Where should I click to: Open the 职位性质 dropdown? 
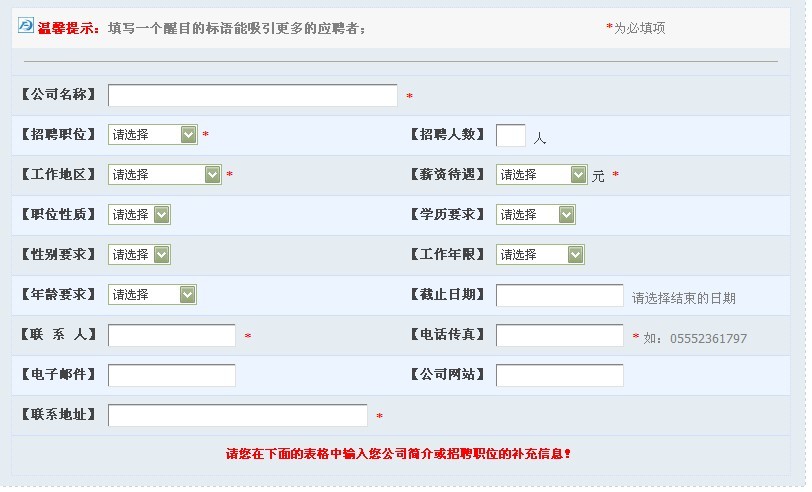click(139, 214)
